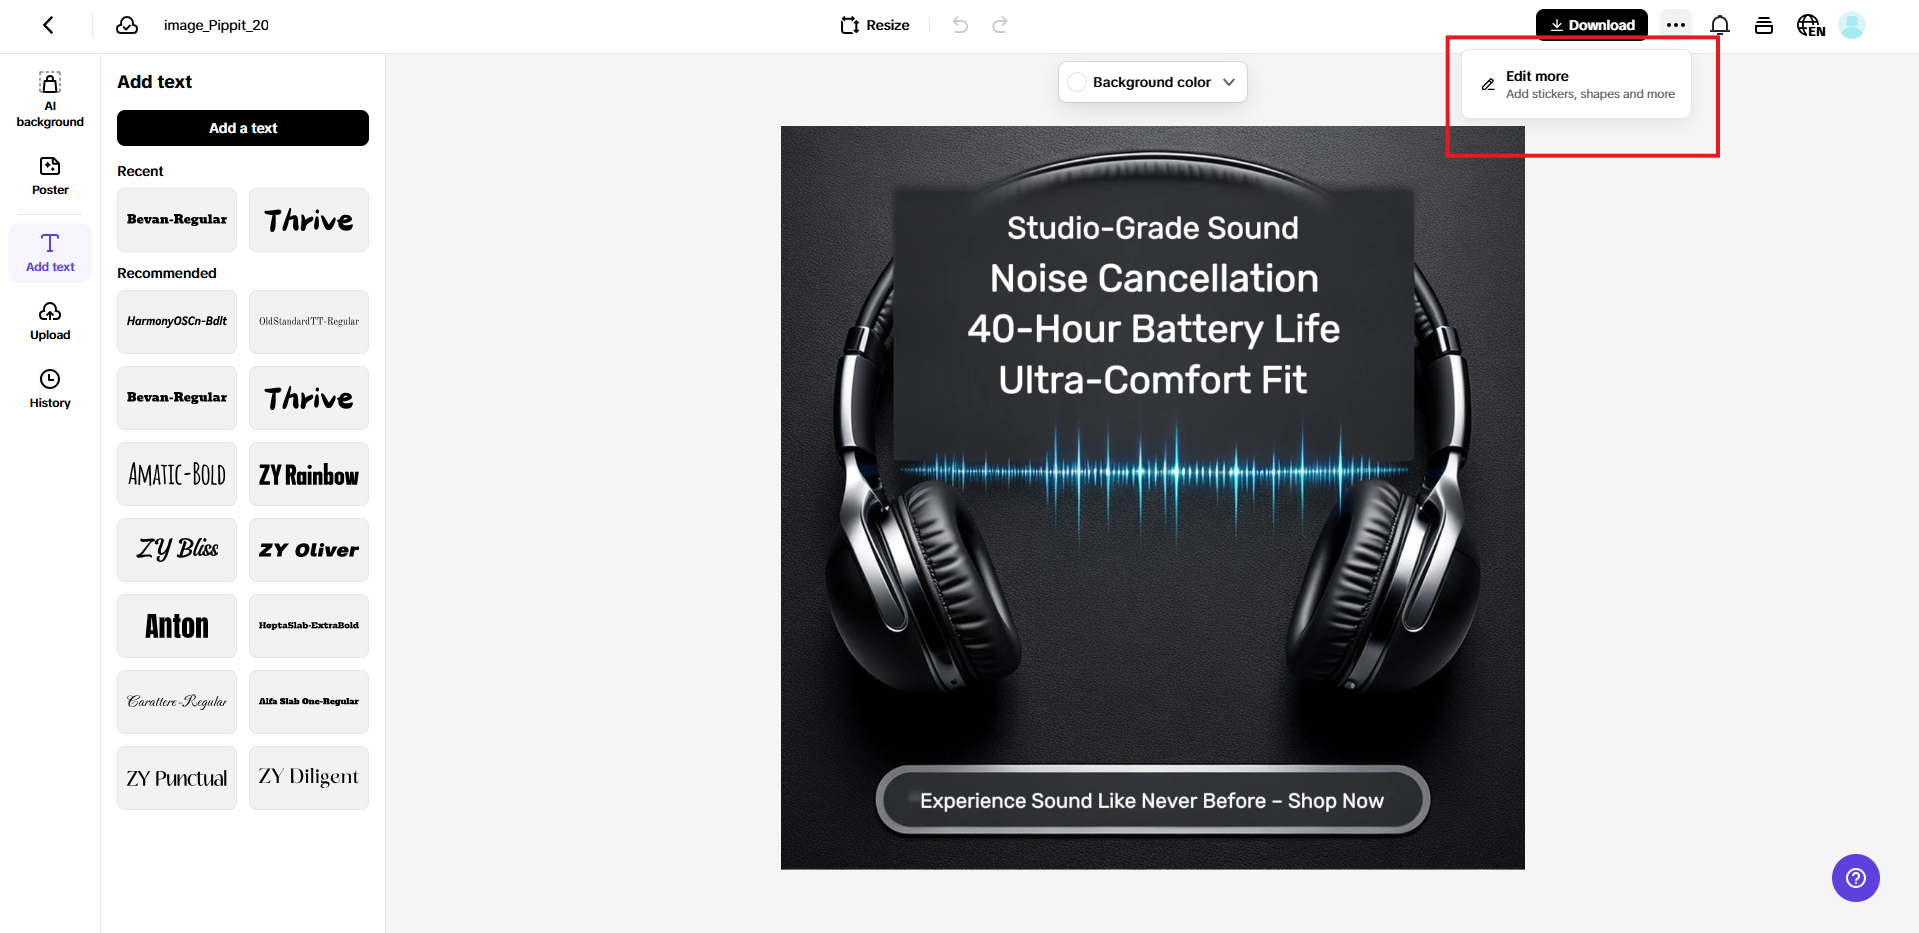Change language with the globe icon
Viewport: 1919px width, 933px height.
tap(1811, 25)
